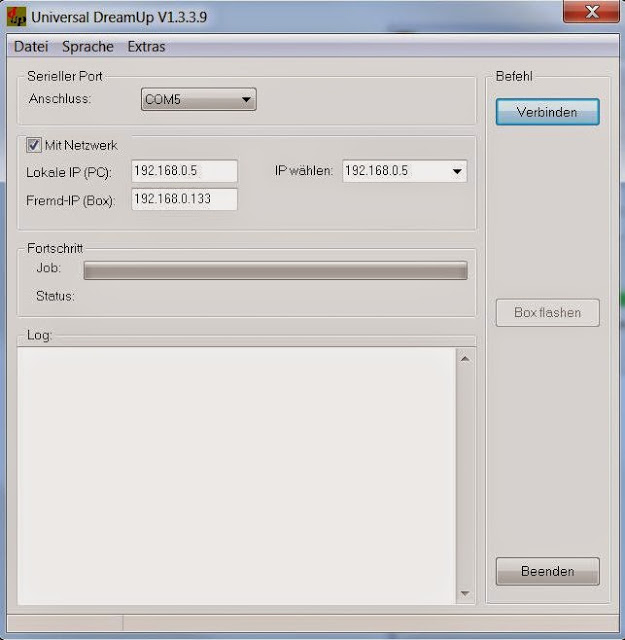Click into the Lokale IP (PC) field
This screenshot has height=640, width=625.
[184, 171]
